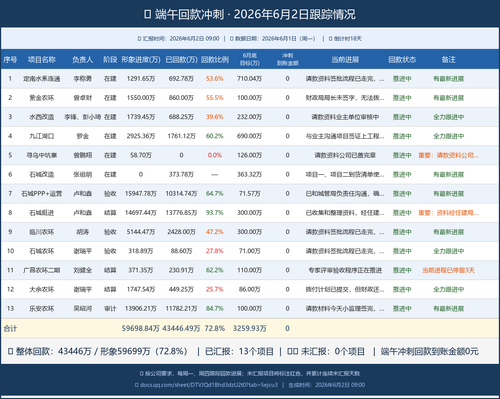This screenshot has width=500, height=399.
Task: Click the 重要：请款资料公司 remark in row 5
Action: point(448,155)
